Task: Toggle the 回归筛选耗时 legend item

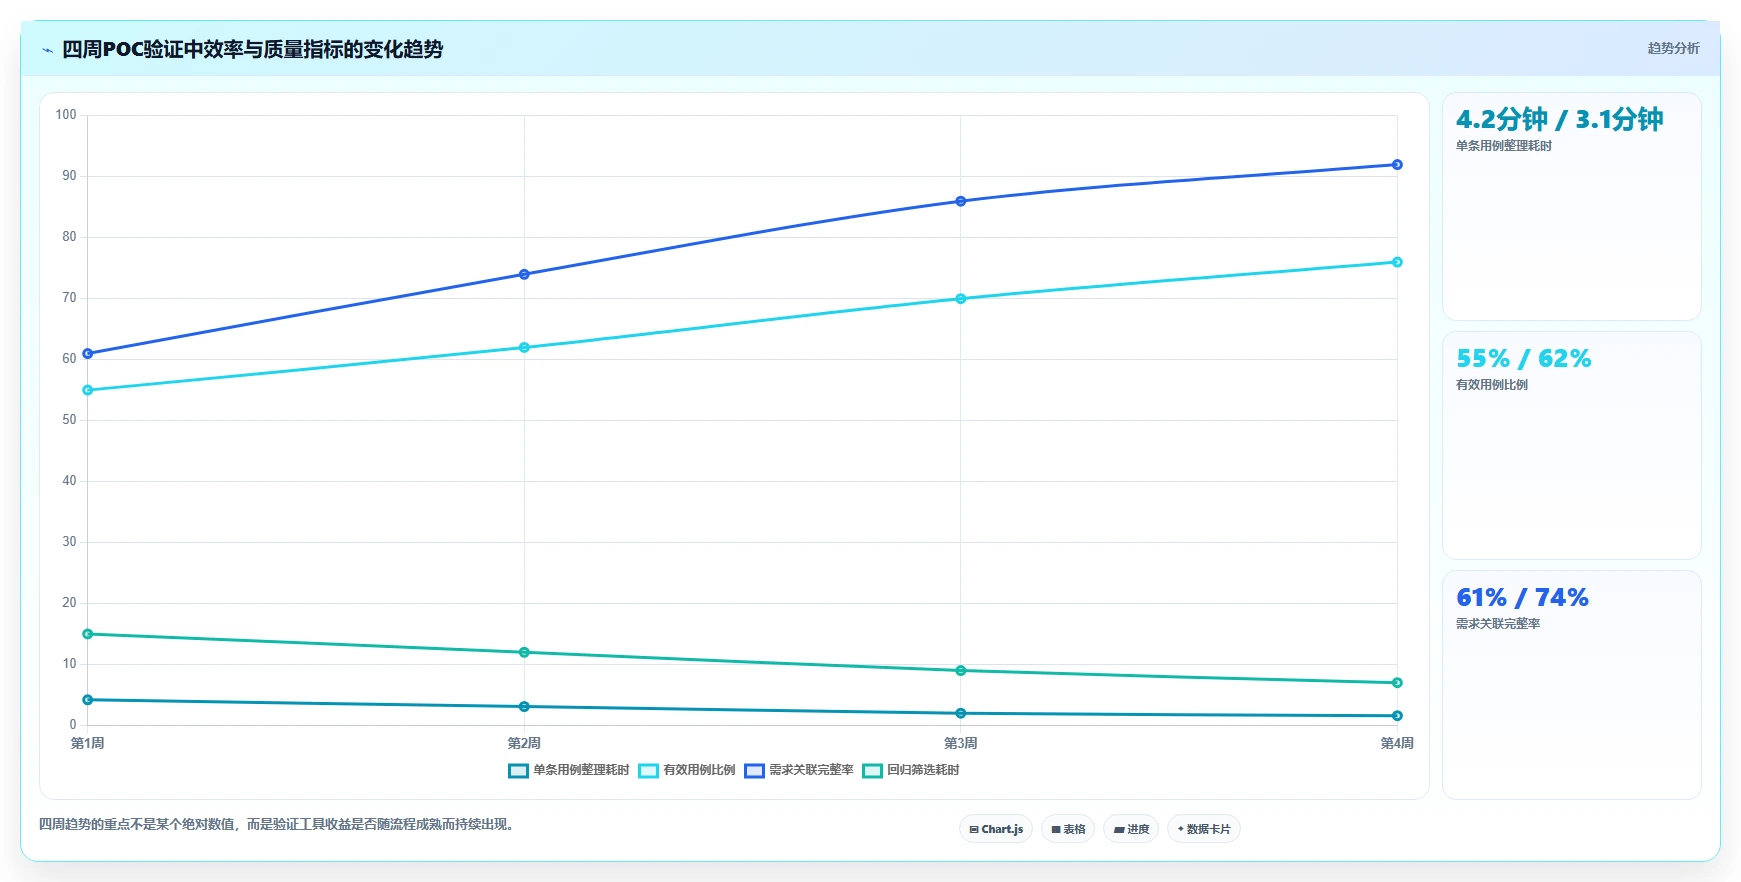Action: (x=911, y=770)
